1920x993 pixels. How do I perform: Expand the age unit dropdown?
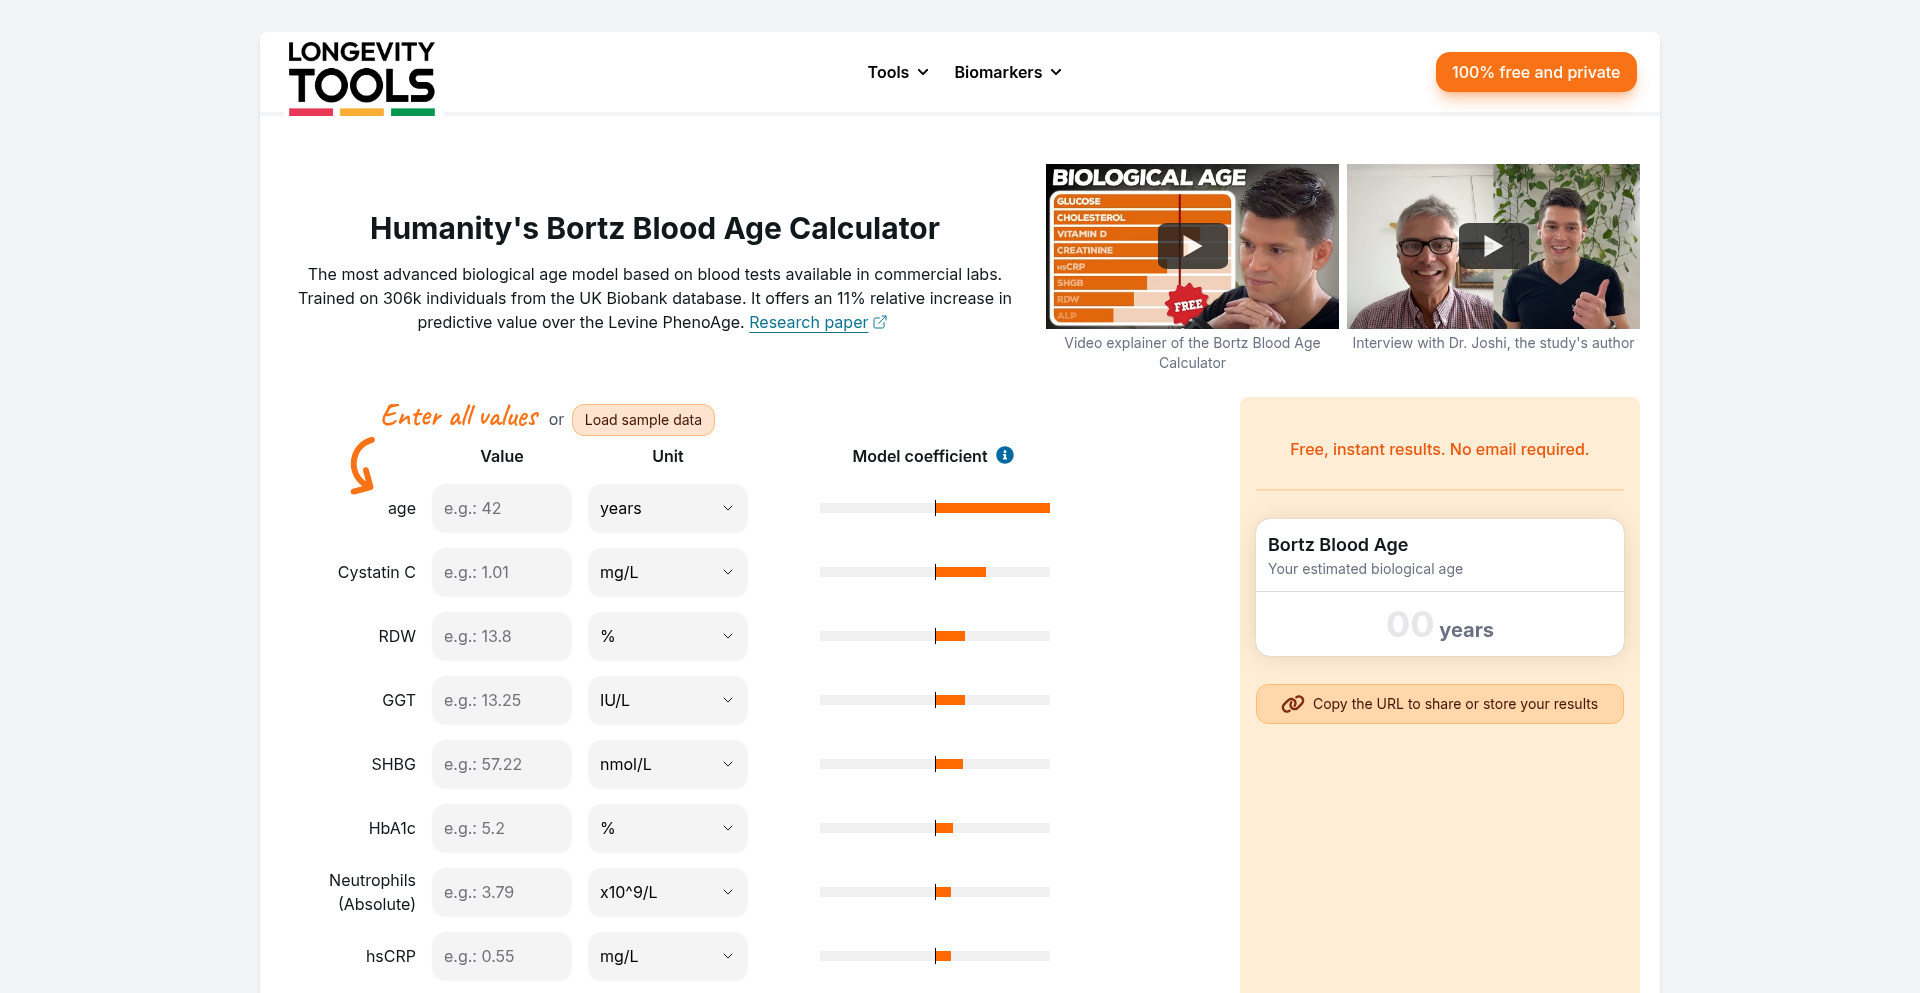[x=667, y=508]
